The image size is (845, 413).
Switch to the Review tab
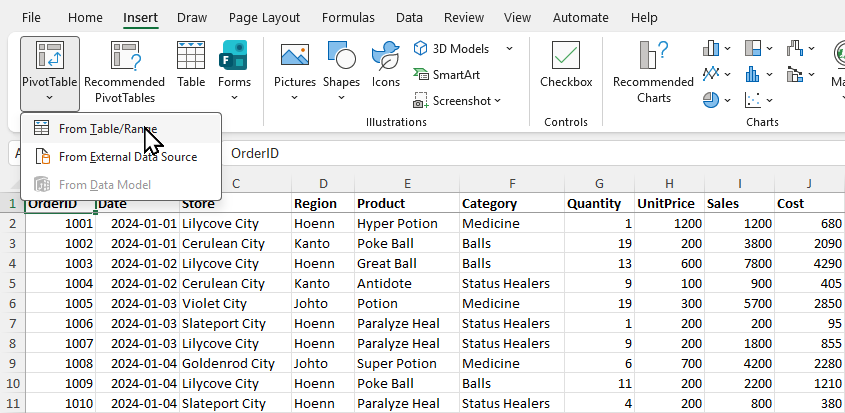click(463, 17)
